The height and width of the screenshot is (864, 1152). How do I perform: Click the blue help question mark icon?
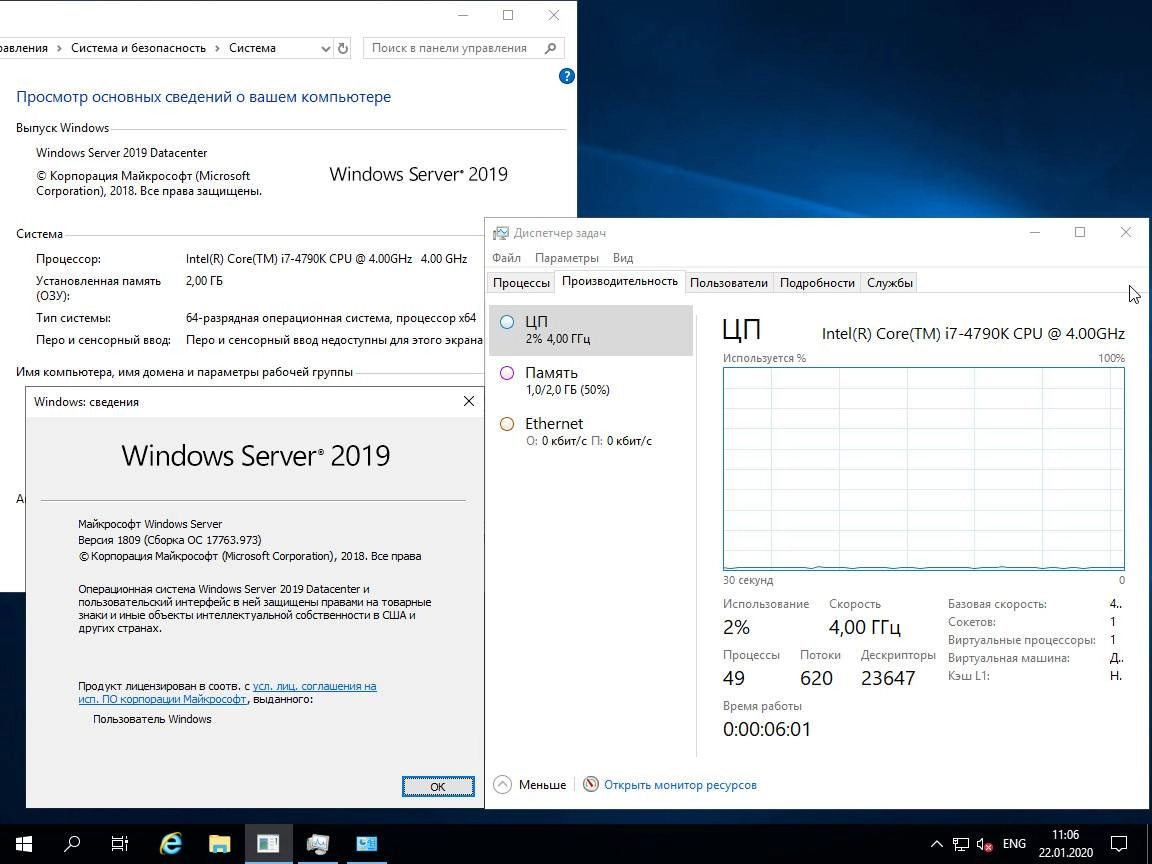click(x=566, y=76)
